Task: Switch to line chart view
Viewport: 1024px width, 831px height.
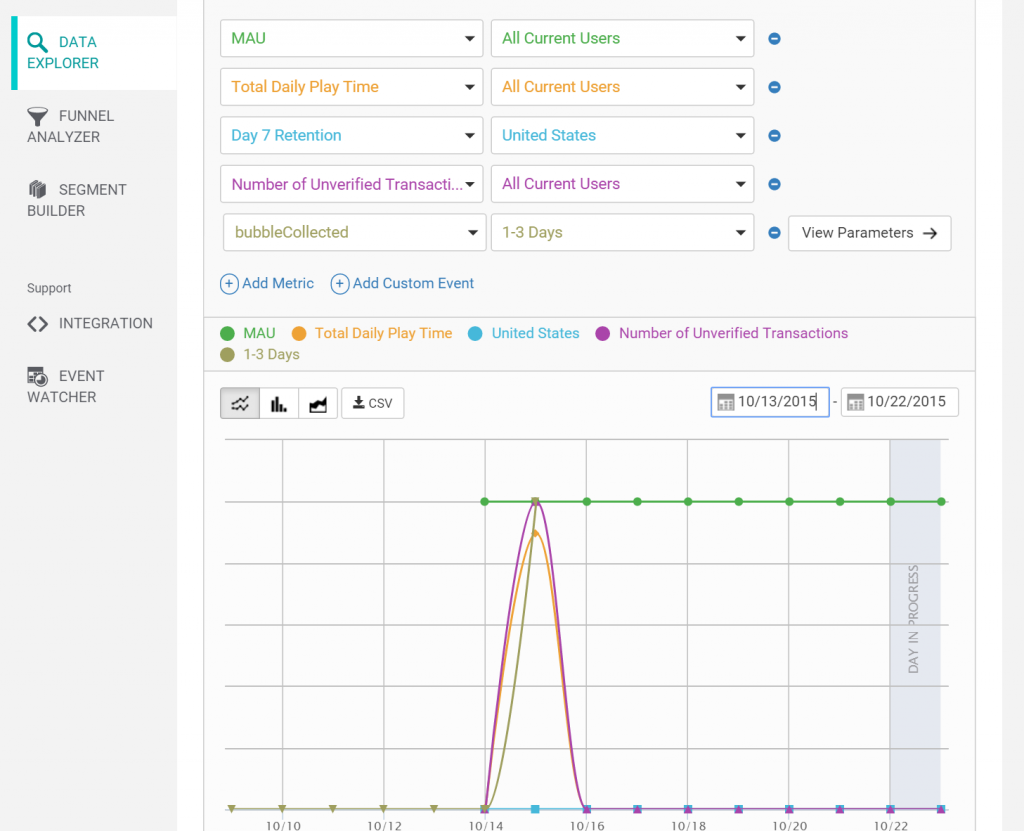Action: point(240,403)
